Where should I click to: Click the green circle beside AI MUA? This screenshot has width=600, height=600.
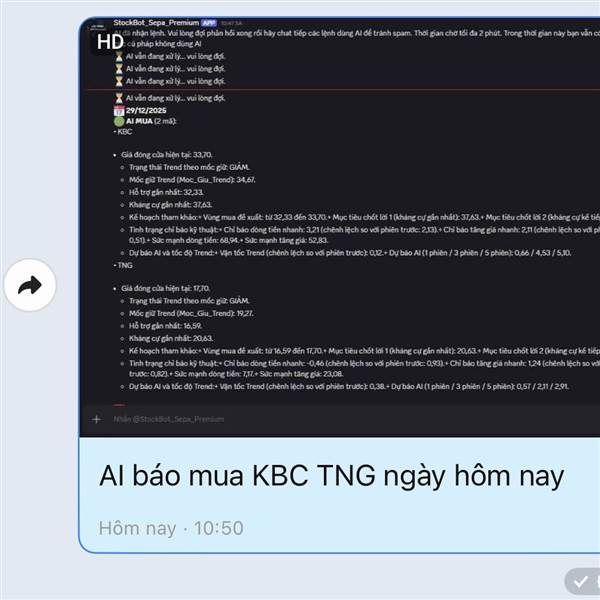[x=119, y=121]
